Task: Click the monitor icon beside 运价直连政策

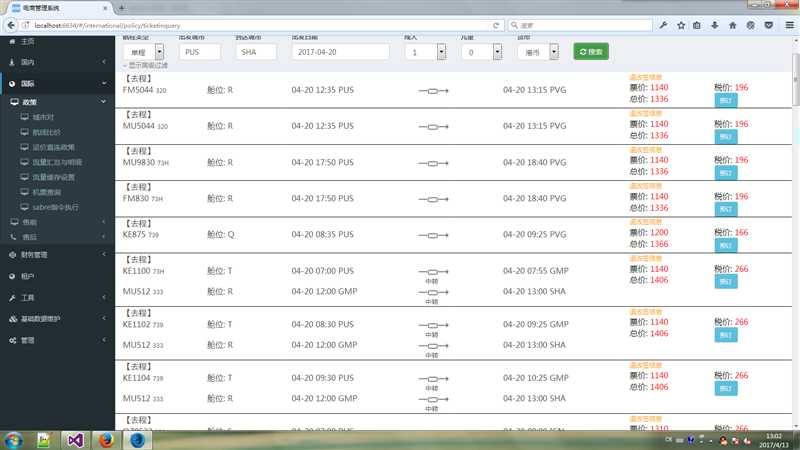Action: (x=24, y=147)
